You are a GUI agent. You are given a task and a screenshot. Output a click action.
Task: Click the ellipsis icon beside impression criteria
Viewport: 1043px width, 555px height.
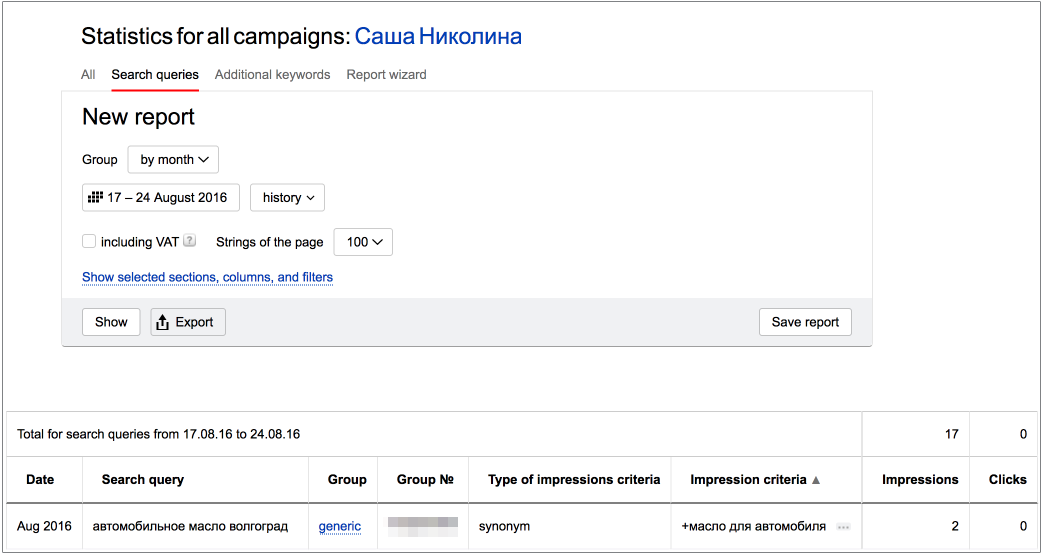pos(843,527)
